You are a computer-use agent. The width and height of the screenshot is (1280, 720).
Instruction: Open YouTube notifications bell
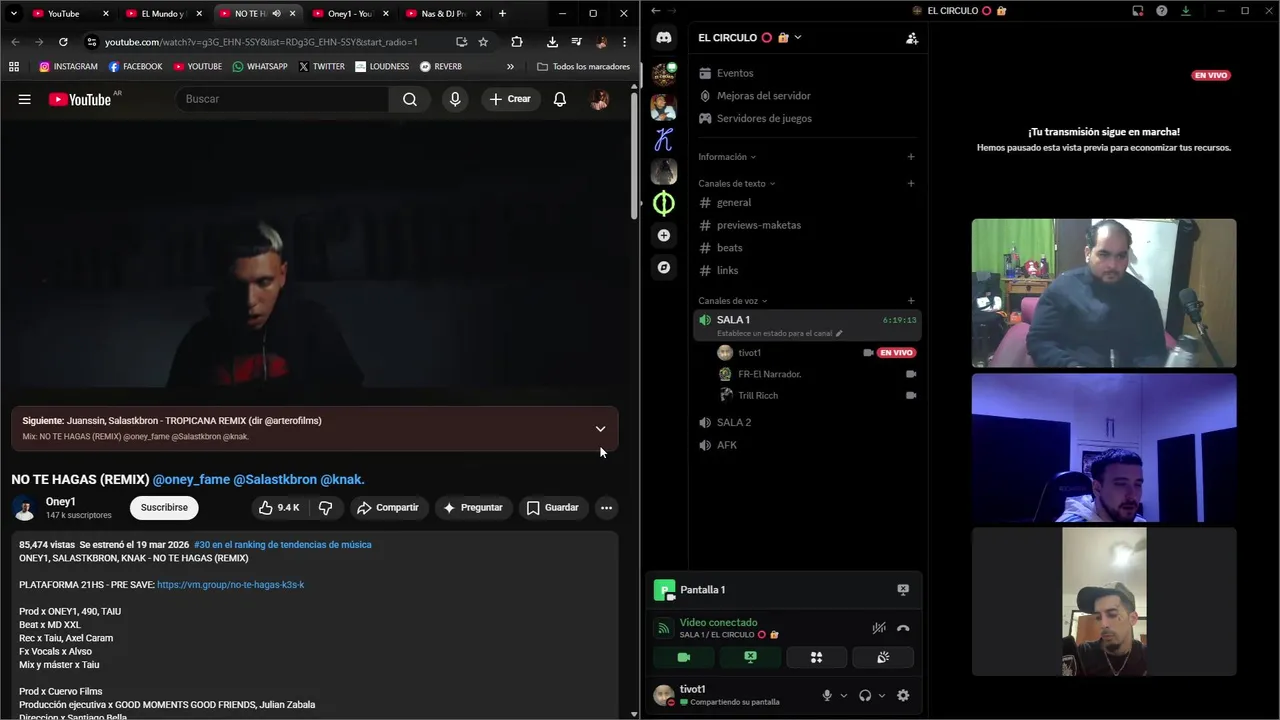coord(560,99)
